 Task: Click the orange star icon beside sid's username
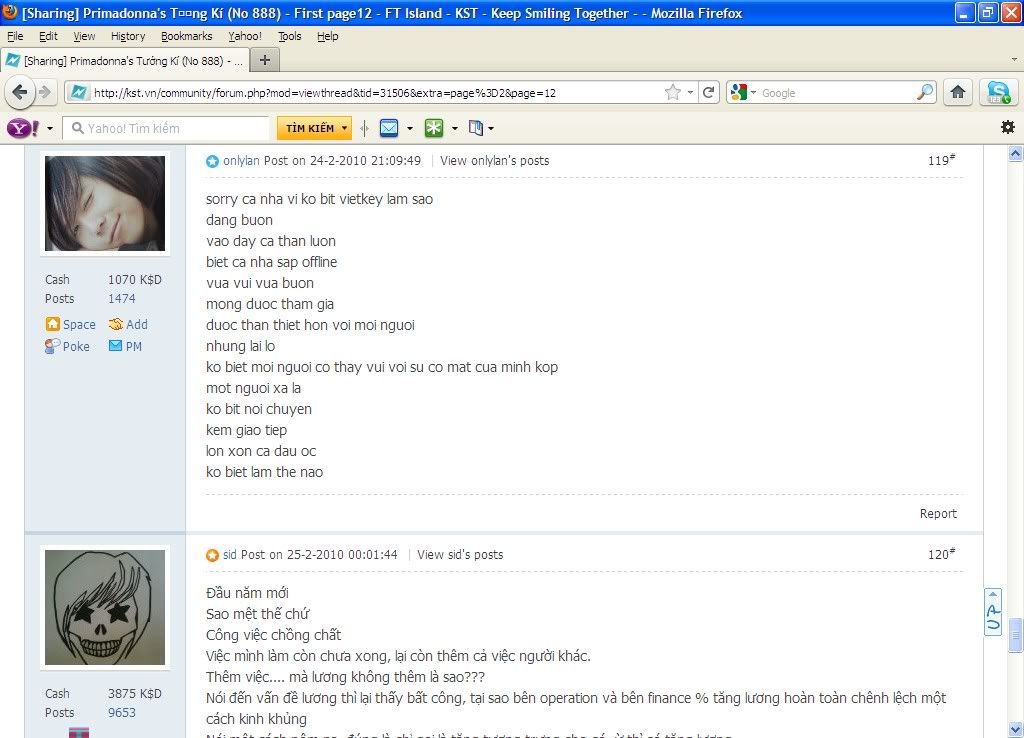[212, 555]
